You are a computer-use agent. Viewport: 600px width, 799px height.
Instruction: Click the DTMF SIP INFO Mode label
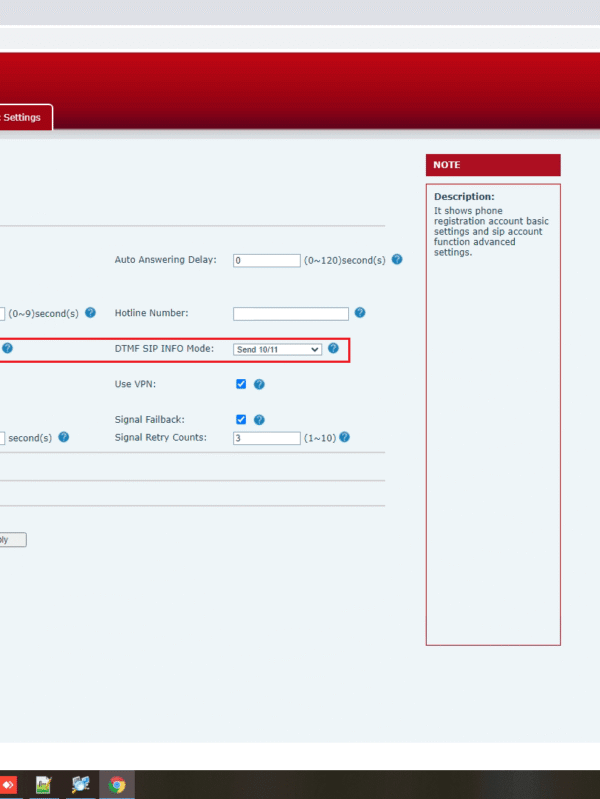[164, 349]
